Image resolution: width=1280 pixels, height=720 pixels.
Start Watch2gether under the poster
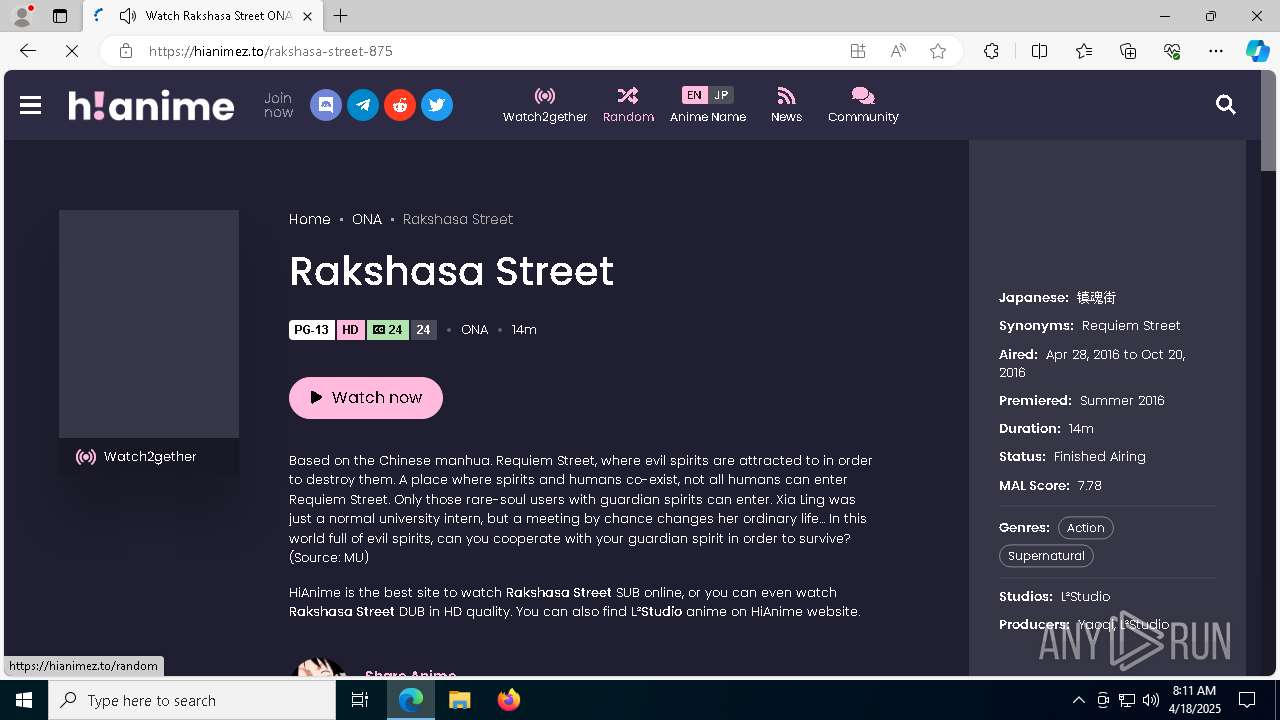pos(149,457)
